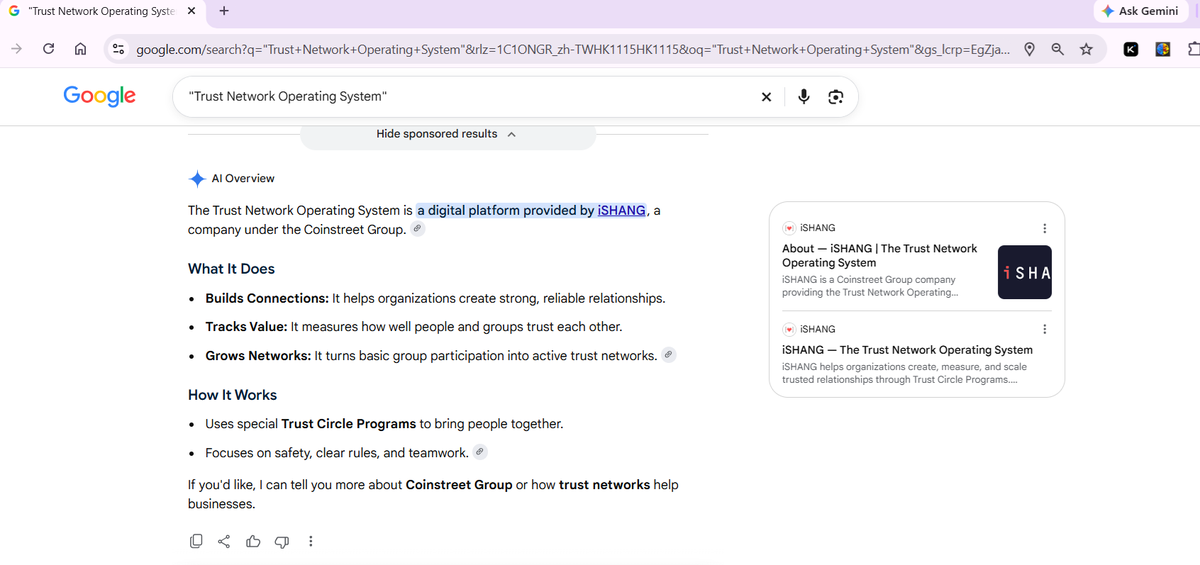Click the 'How It Works' heading
This screenshot has height=565, width=1200.
232,395
